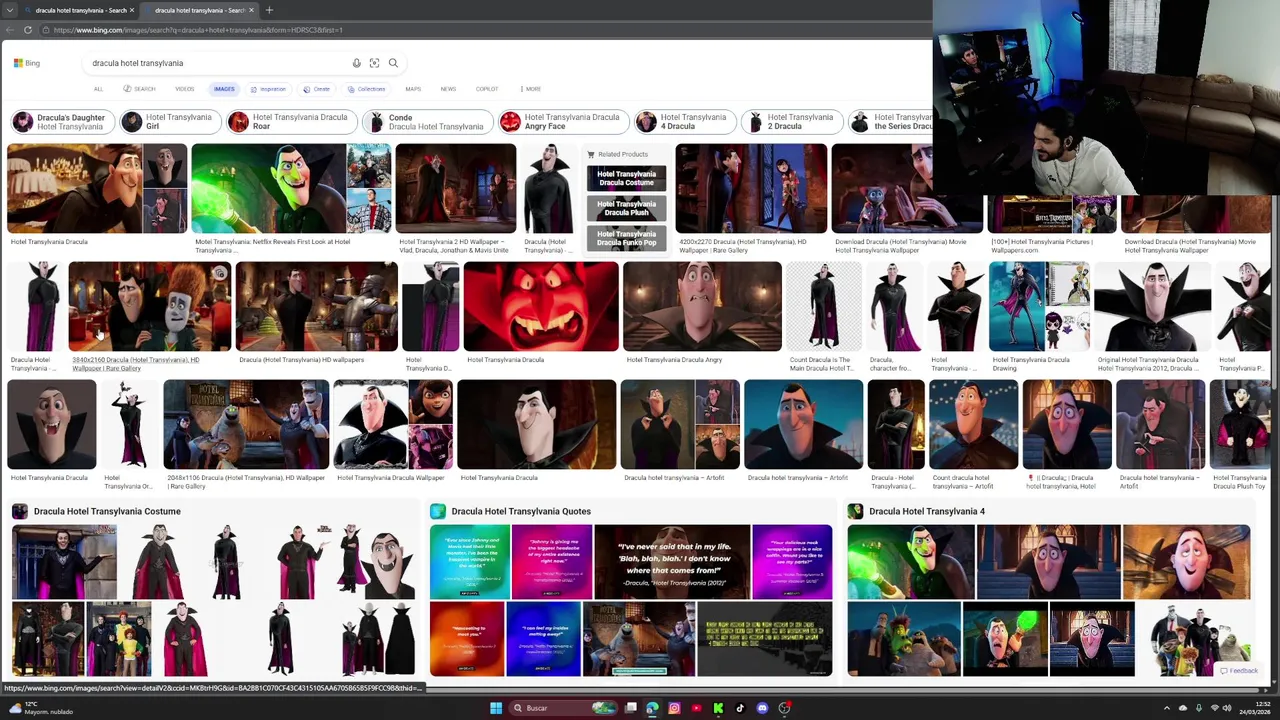Image resolution: width=1280 pixels, height=720 pixels.
Task: Click system tray volume speaker icon
Action: (x=1227, y=708)
